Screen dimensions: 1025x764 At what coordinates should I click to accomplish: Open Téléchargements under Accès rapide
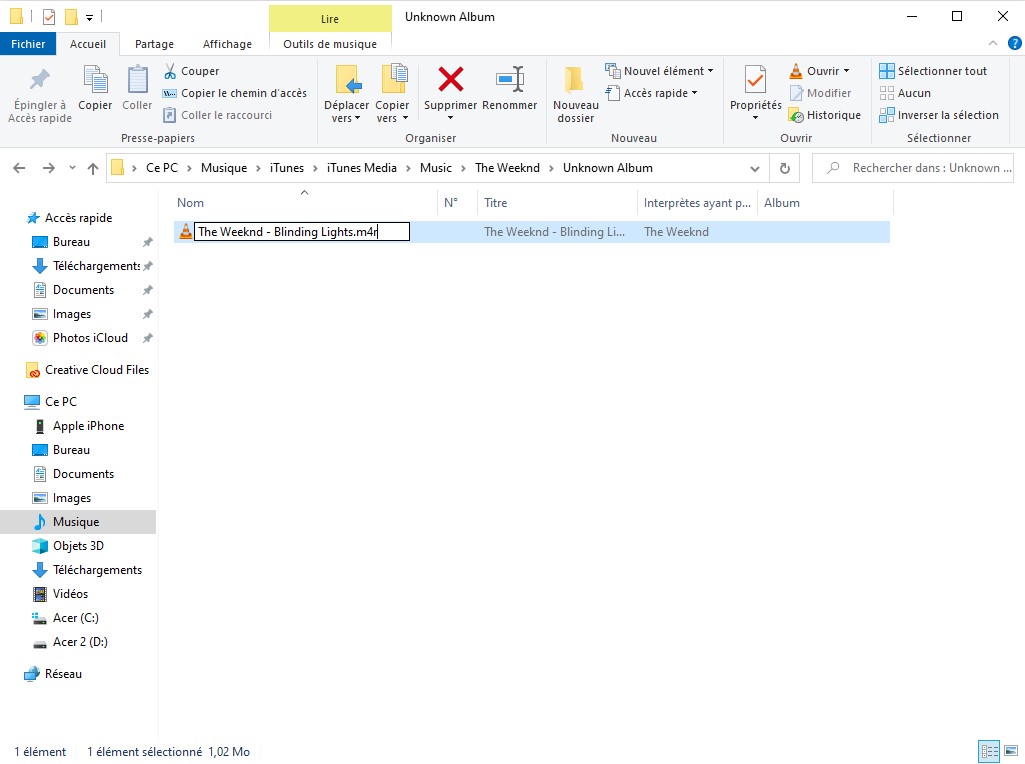(x=96, y=266)
